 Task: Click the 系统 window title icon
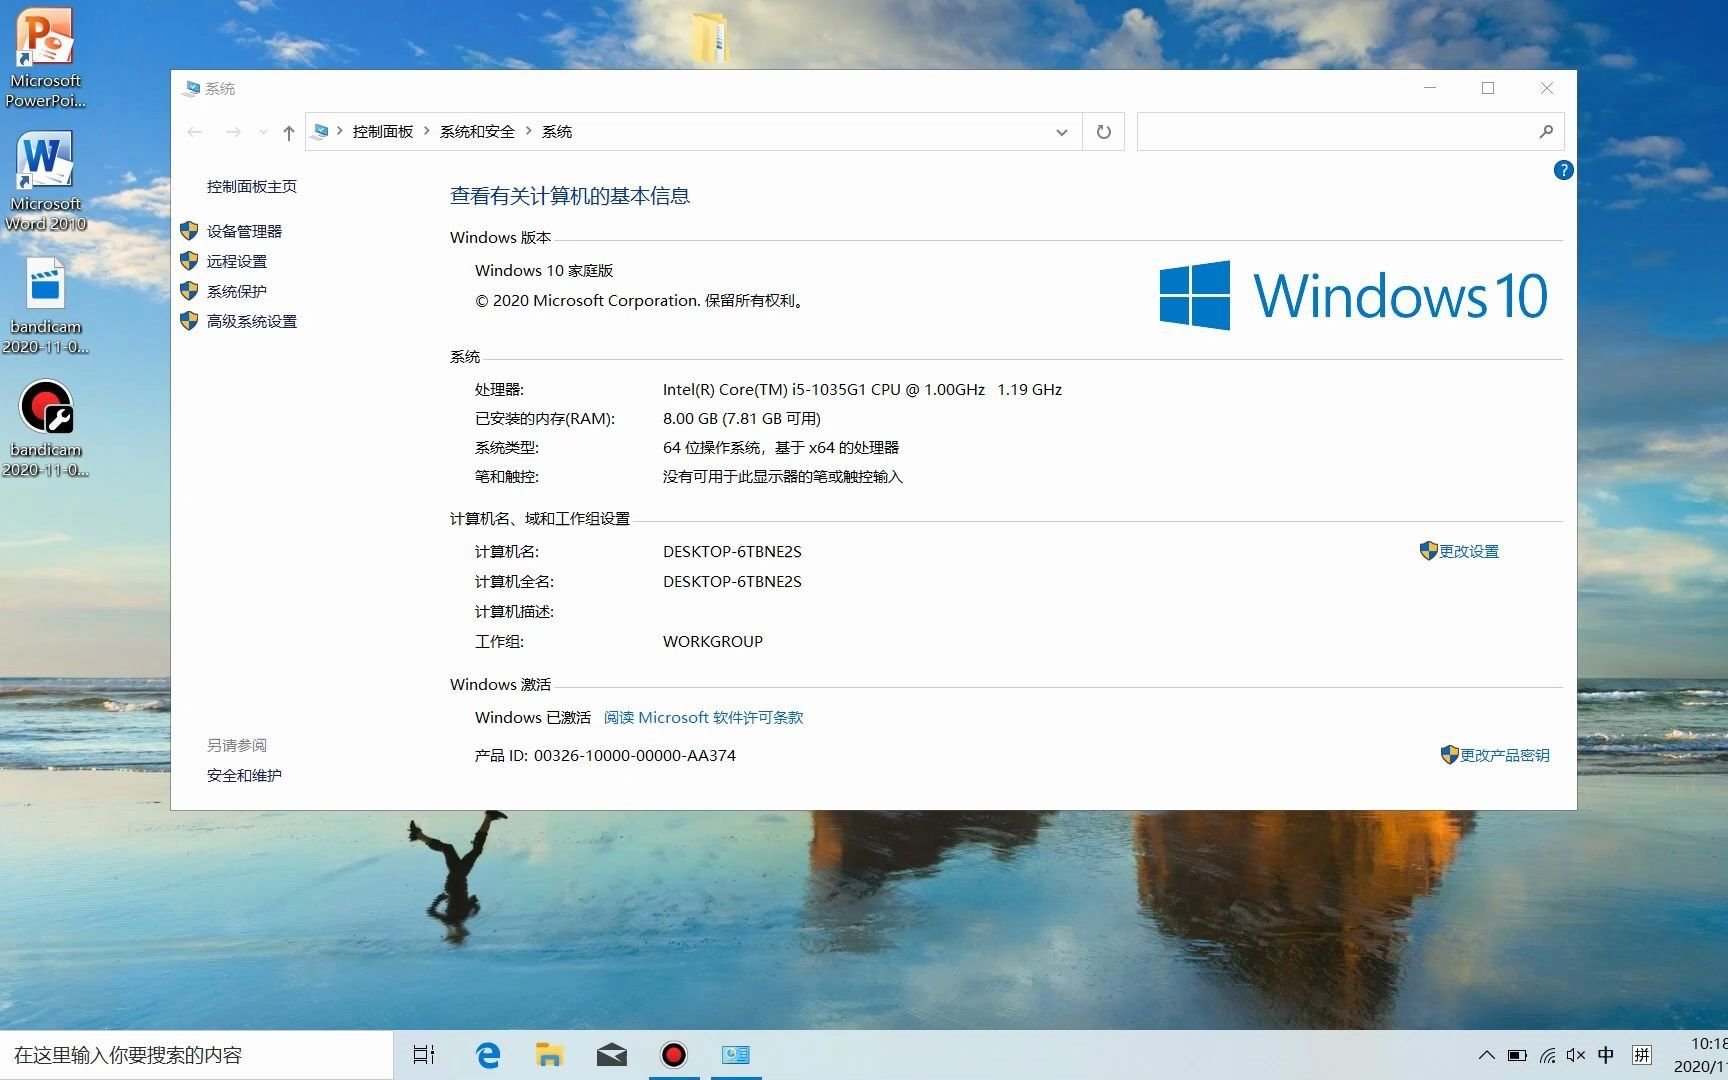[x=191, y=88]
